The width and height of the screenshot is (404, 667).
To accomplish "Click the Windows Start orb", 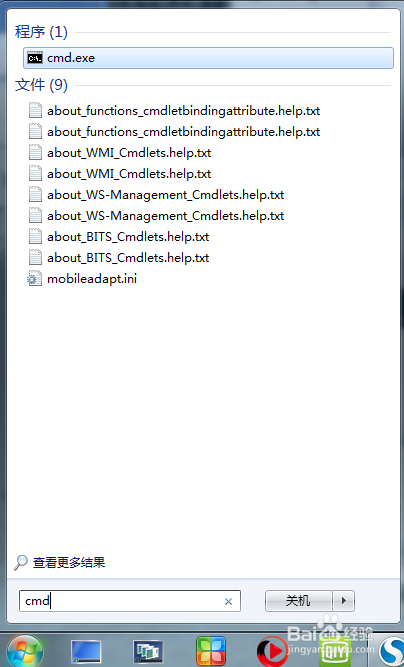I will [x=25, y=651].
